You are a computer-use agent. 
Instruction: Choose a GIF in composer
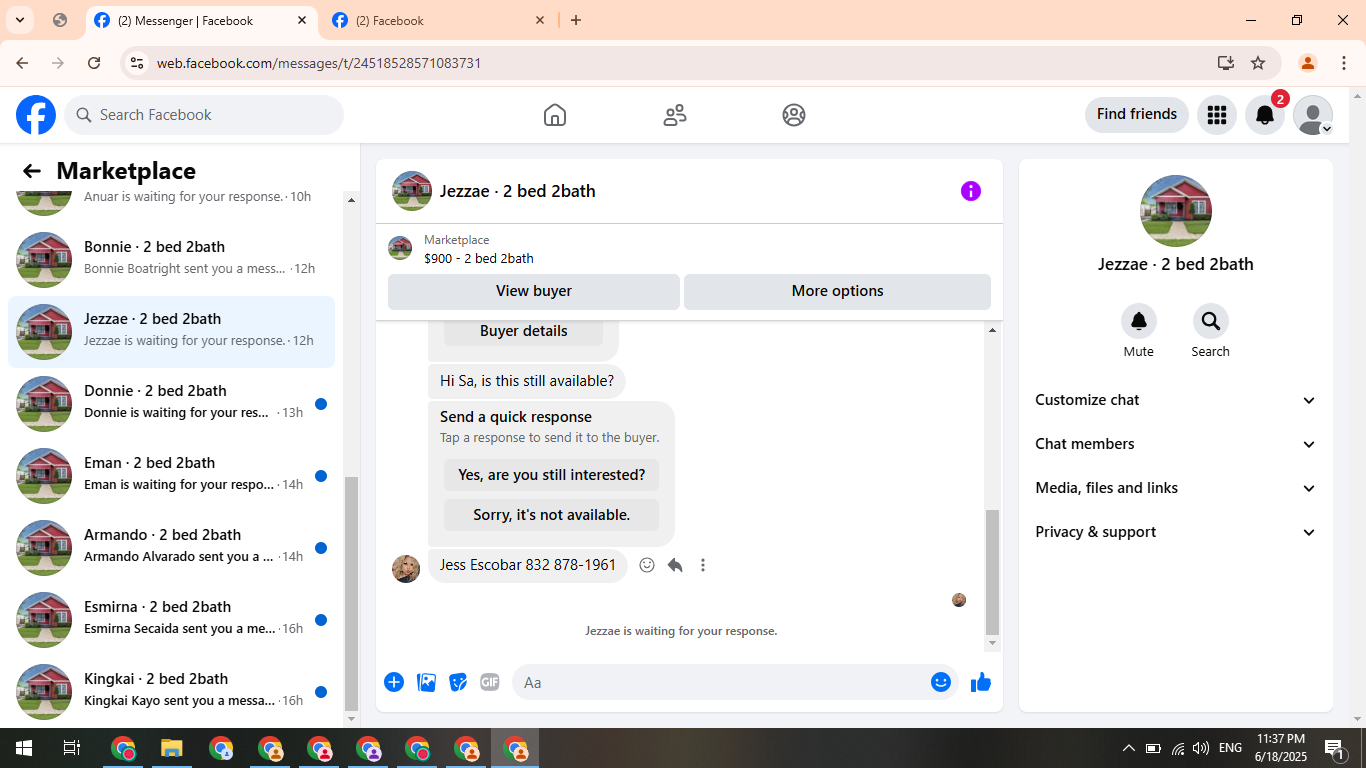(490, 682)
